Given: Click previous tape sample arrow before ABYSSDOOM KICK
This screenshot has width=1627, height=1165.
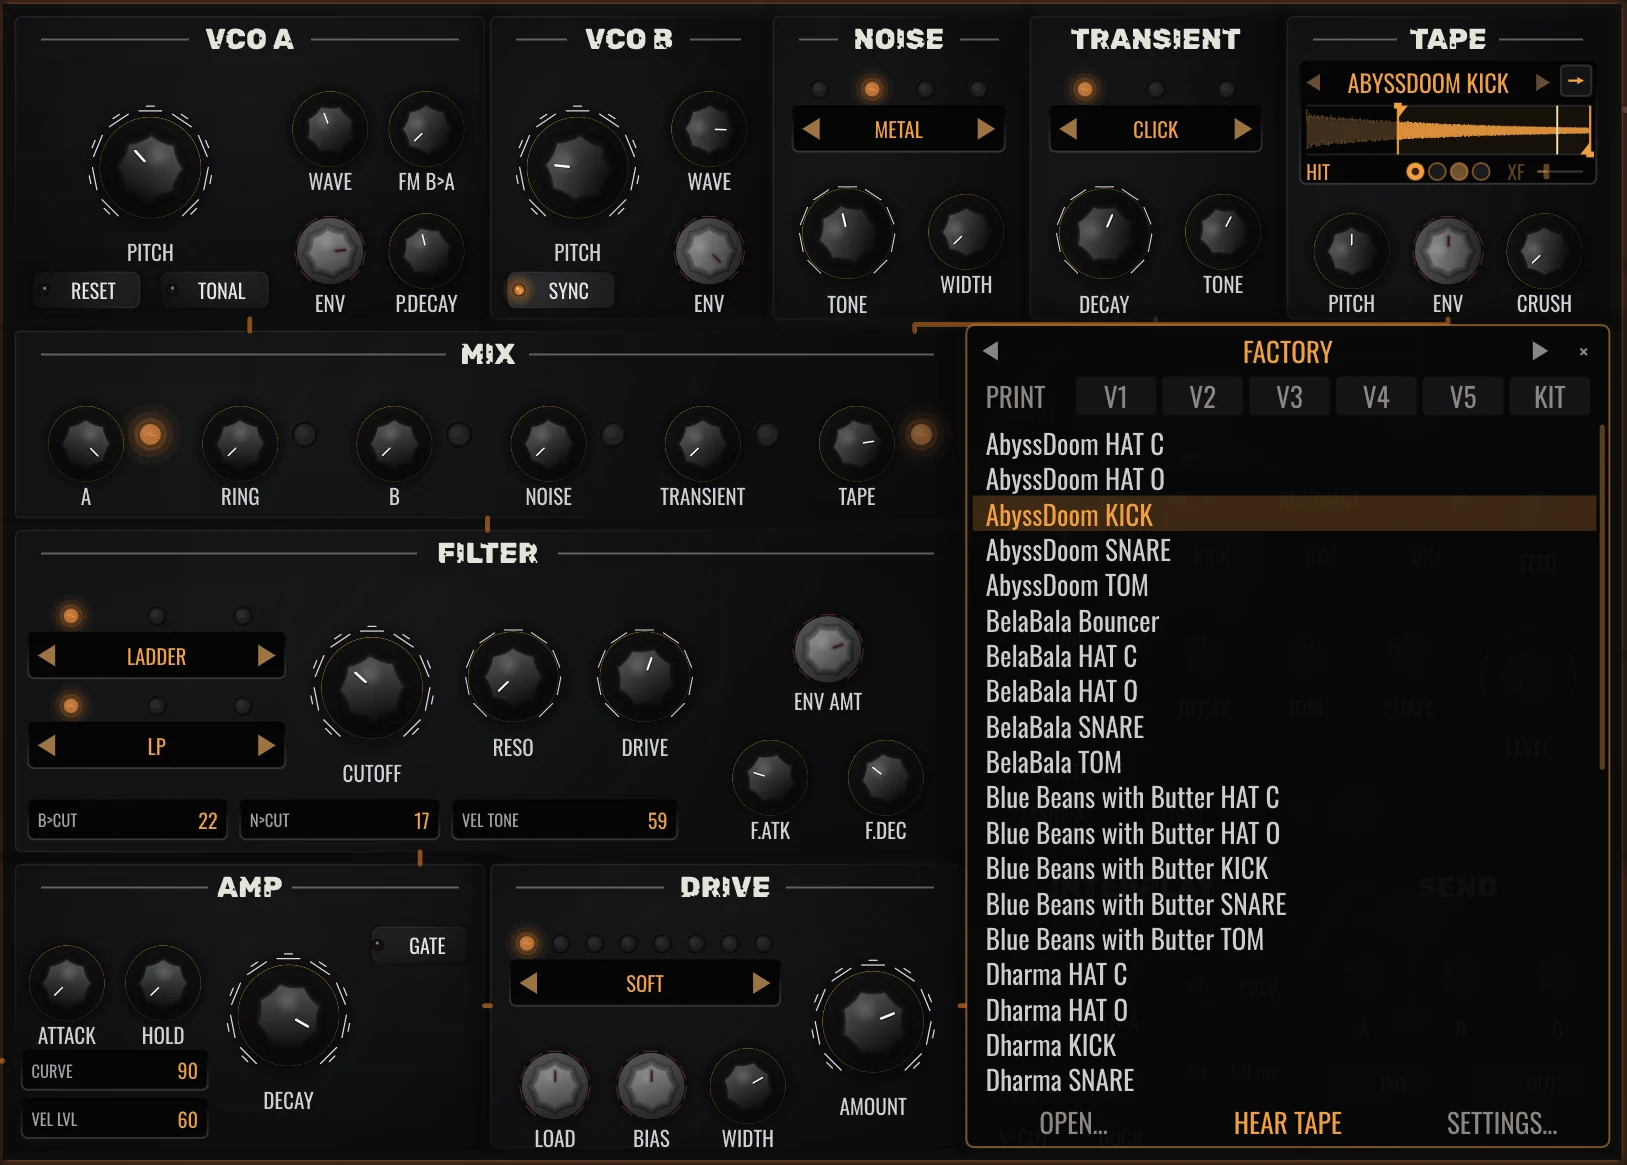Looking at the screenshot, I should click(1314, 82).
